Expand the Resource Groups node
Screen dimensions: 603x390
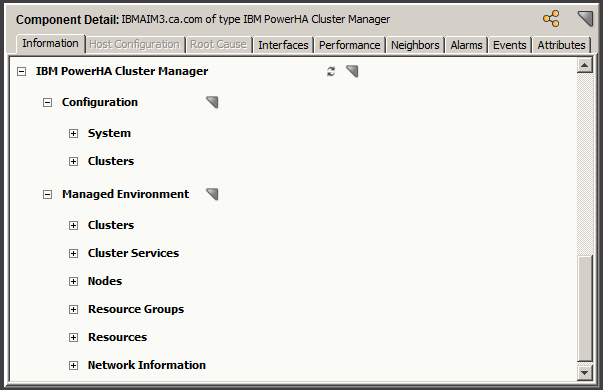click(x=73, y=310)
